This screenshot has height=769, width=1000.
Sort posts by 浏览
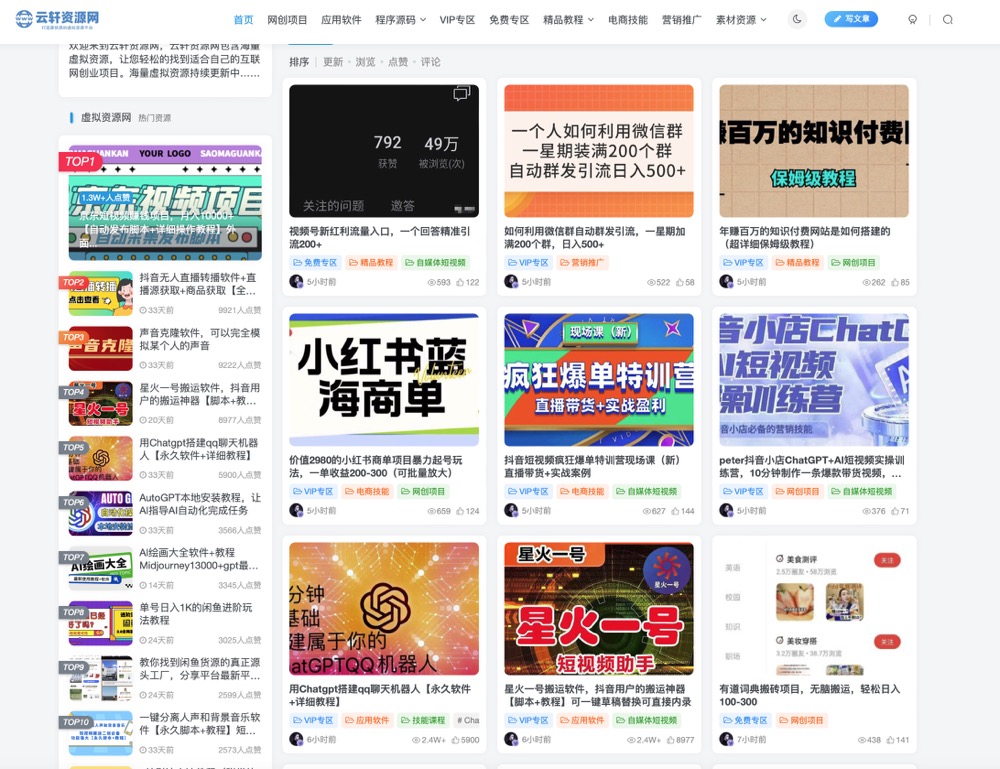[x=365, y=62]
